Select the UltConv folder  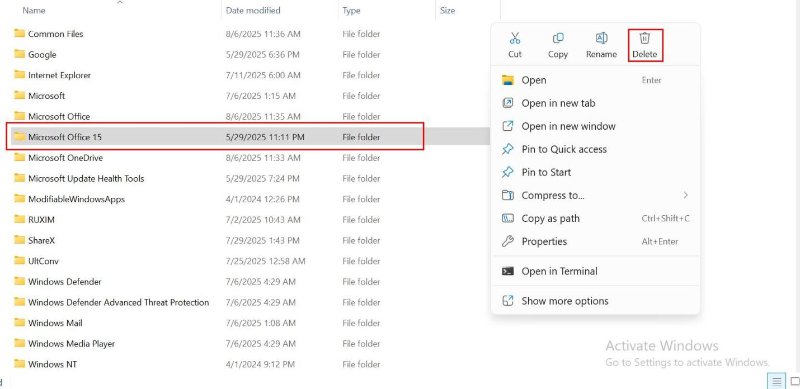43,261
